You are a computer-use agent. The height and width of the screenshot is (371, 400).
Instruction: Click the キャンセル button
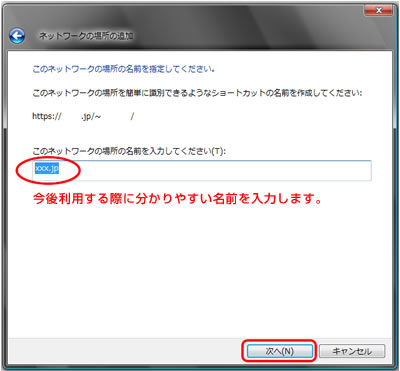pyautogui.click(x=352, y=351)
